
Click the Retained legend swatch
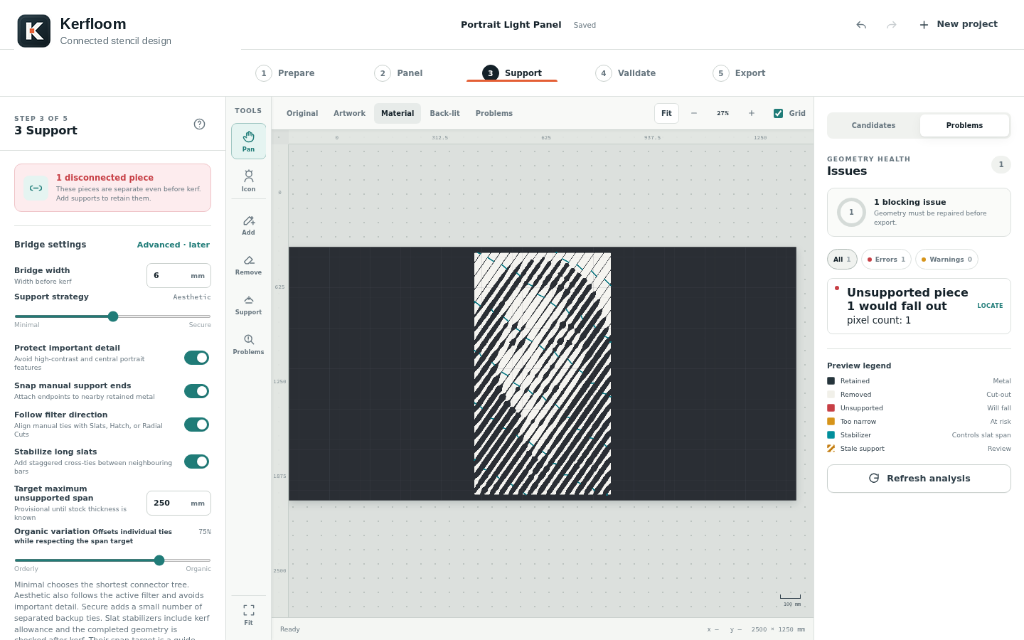pyautogui.click(x=831, y=381)
